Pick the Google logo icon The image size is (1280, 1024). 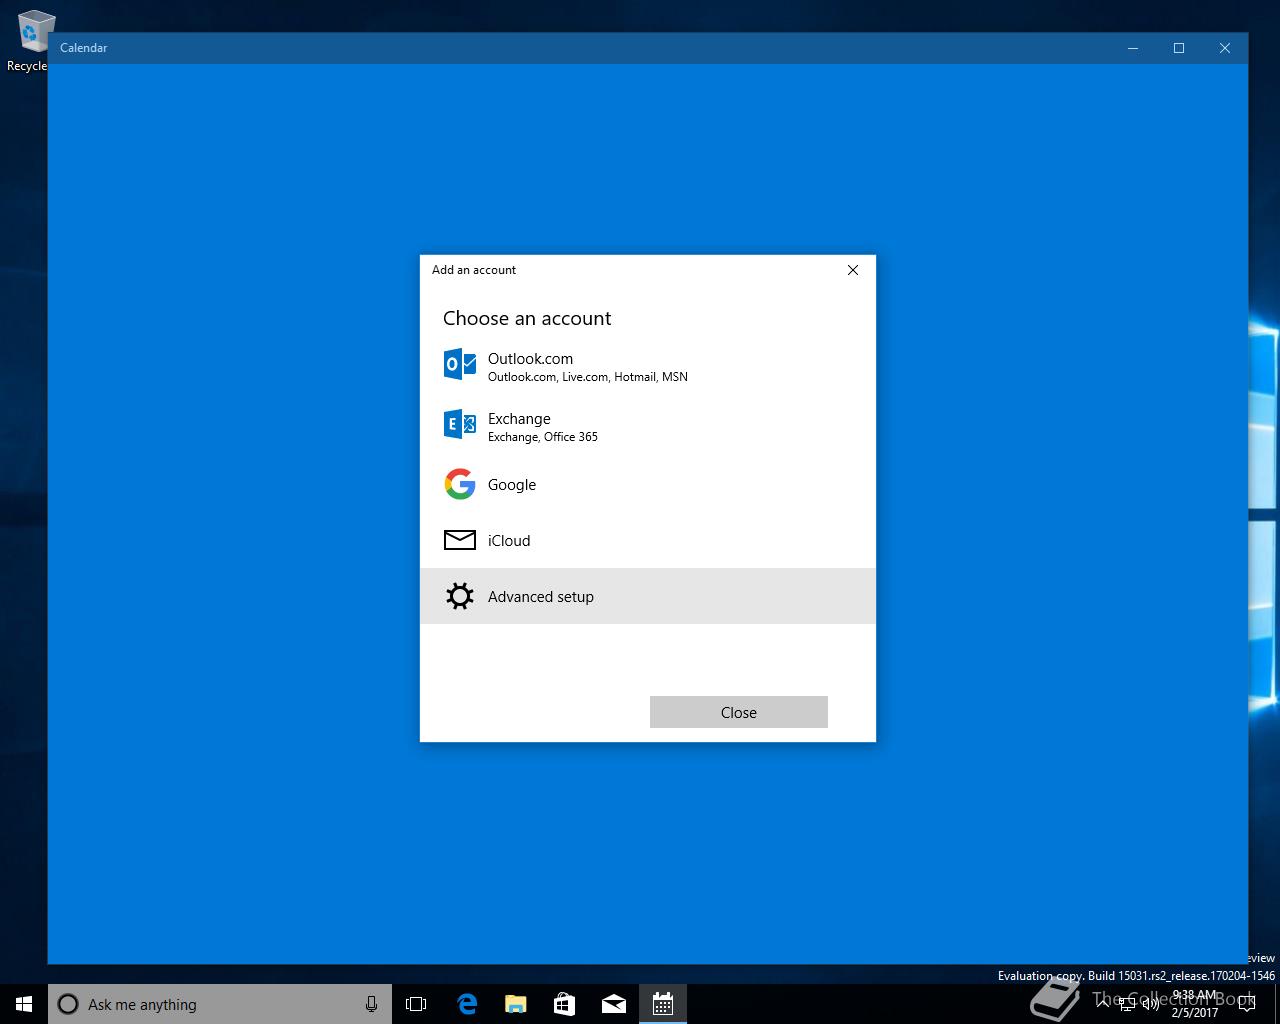click(460, 484)
